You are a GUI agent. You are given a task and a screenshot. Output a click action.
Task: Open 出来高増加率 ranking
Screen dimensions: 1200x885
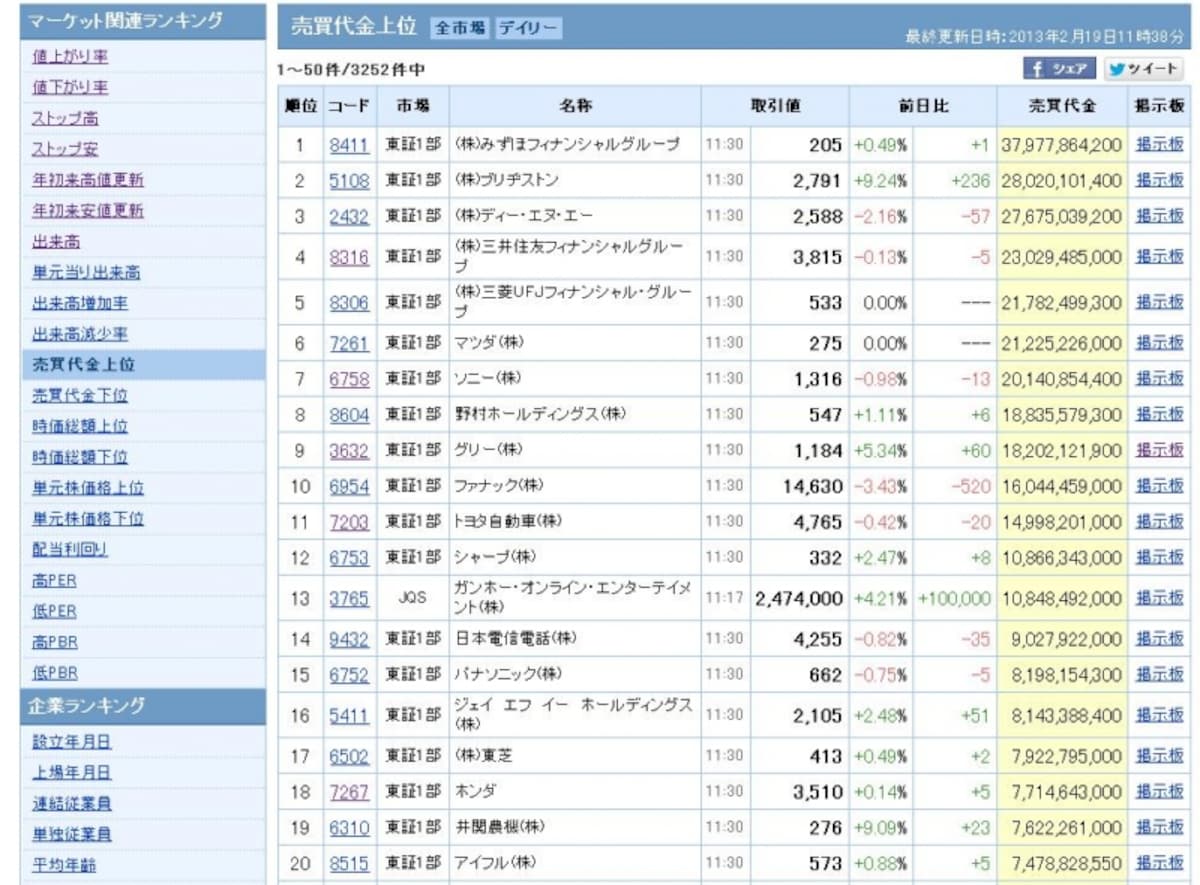pos(80,303)
